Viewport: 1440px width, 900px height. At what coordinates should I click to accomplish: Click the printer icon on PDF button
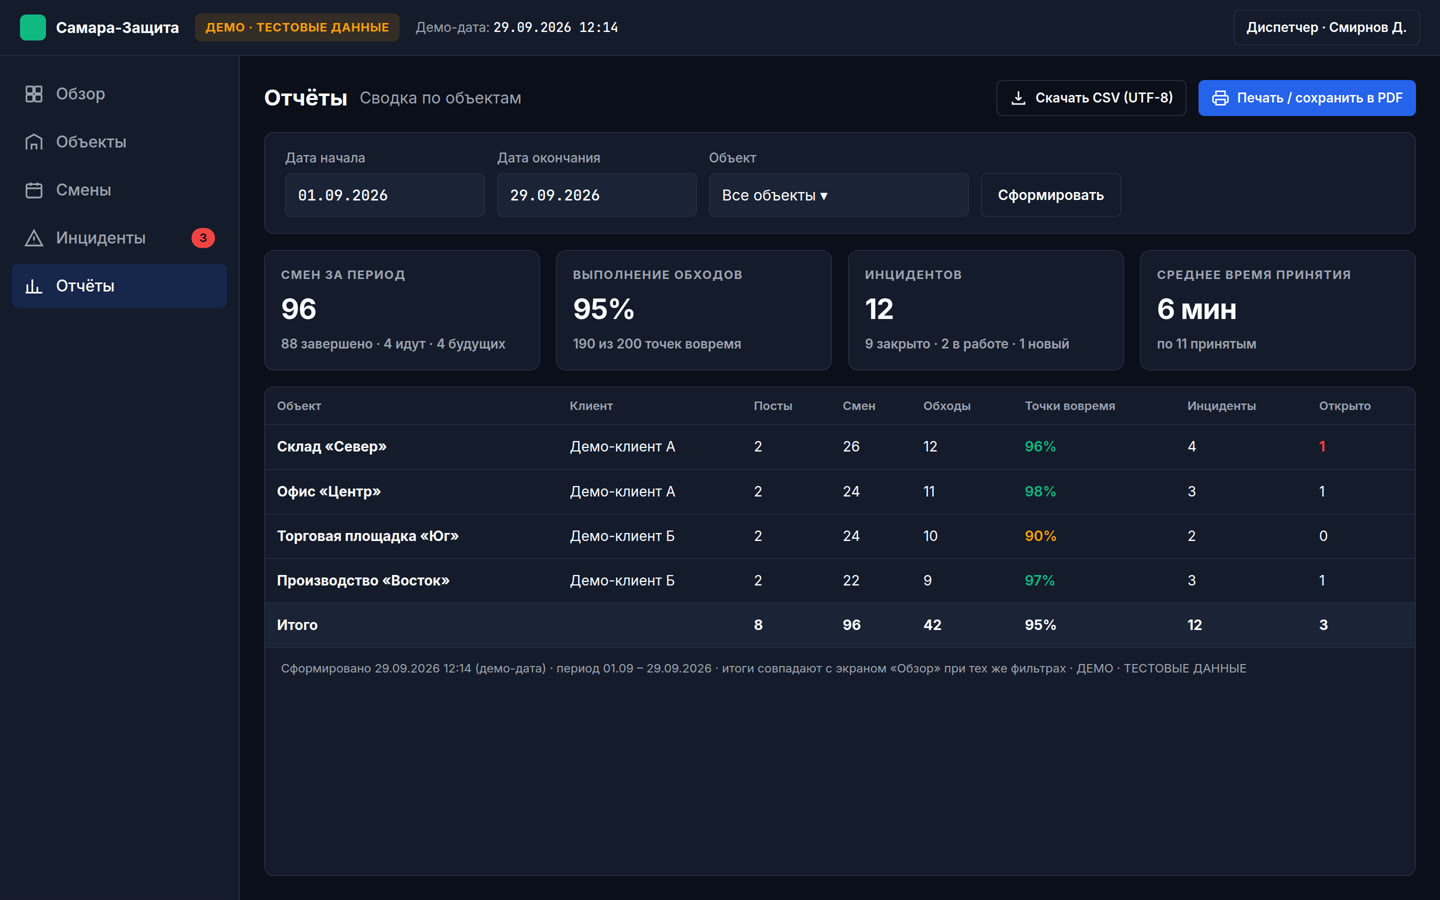coord(1220,98)
